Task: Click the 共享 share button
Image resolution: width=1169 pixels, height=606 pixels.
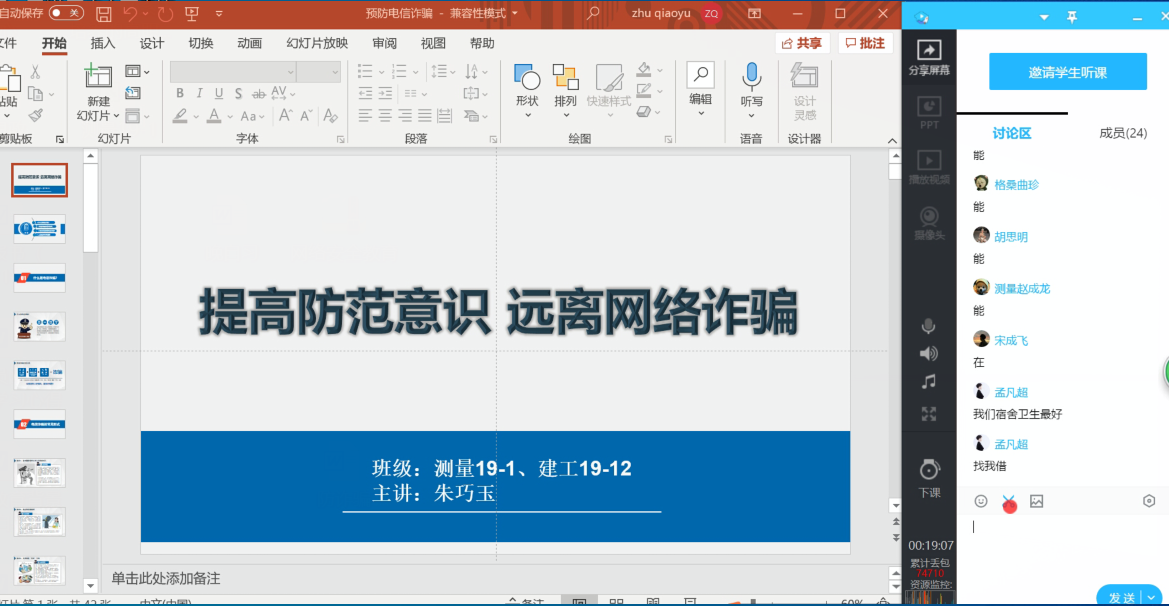Action: (x=802, y=43)
